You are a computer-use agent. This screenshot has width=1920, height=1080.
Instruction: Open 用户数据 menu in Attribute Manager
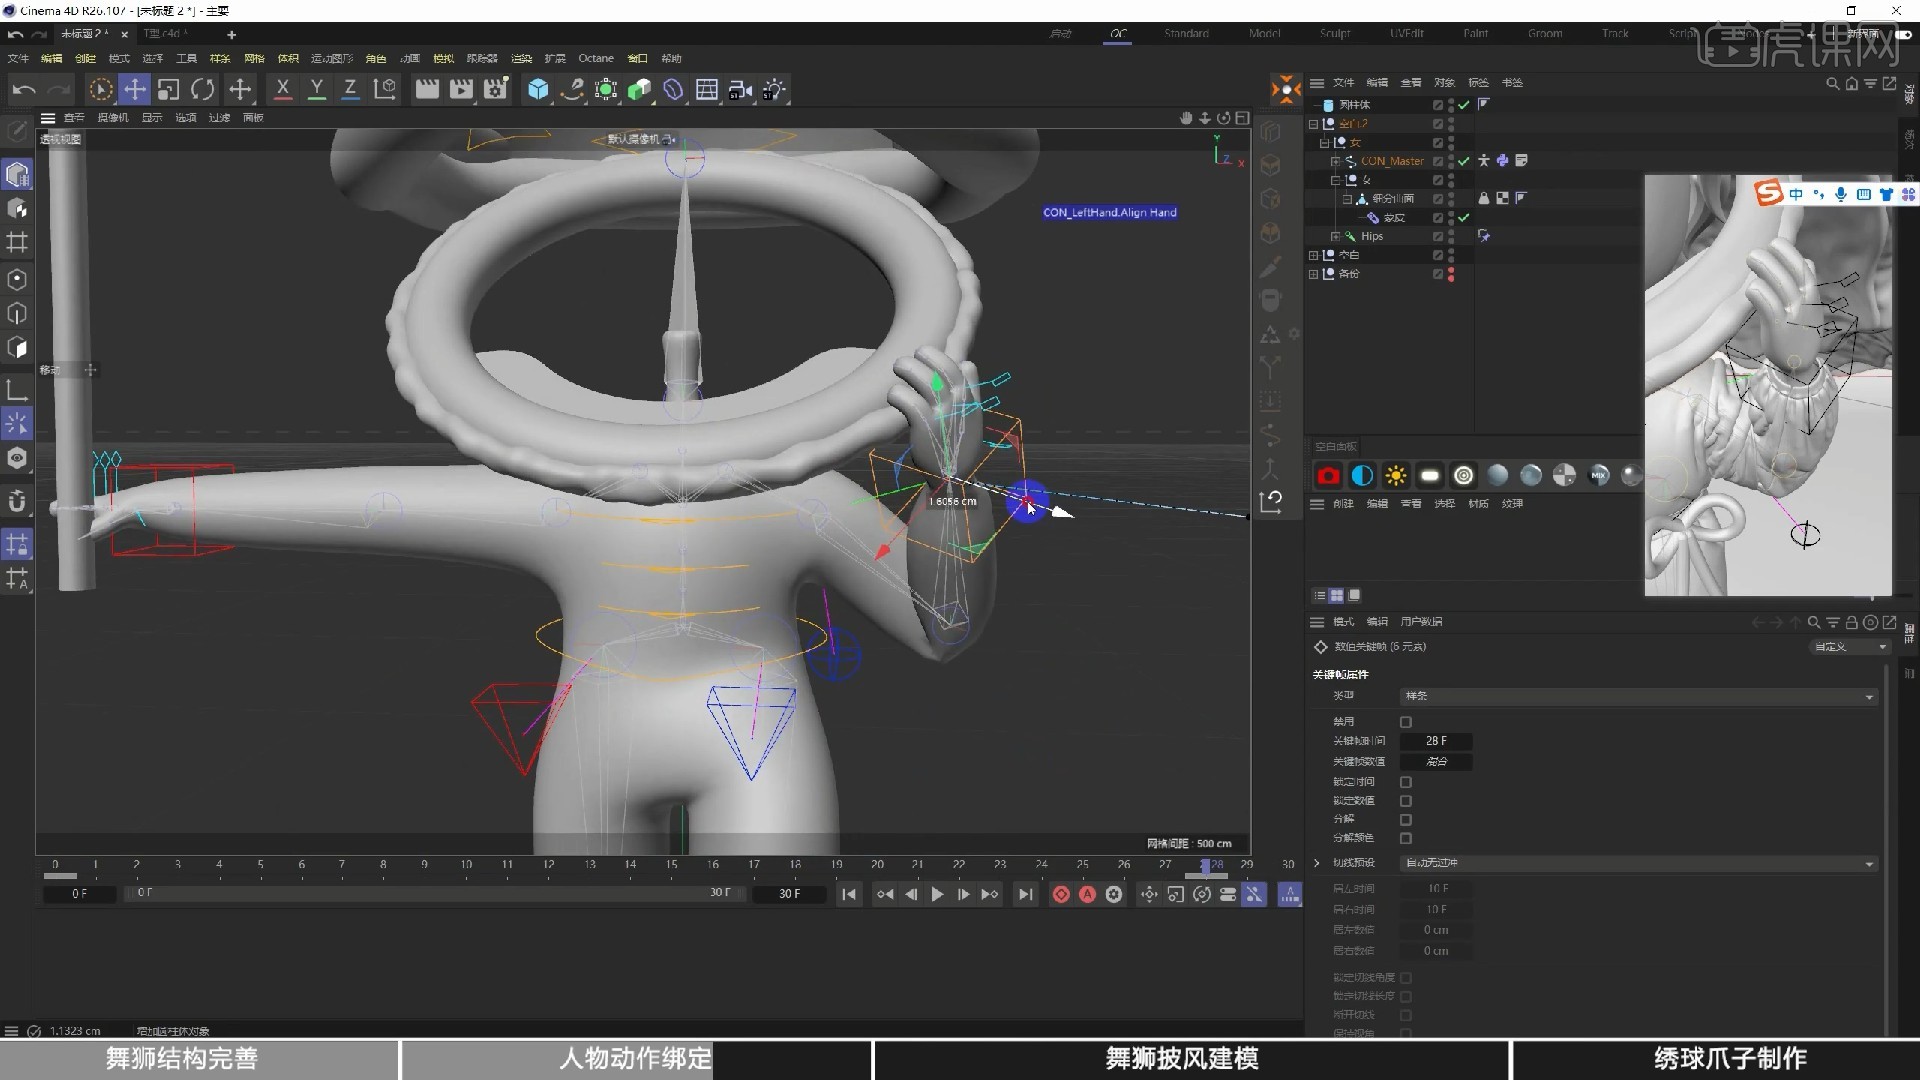tap(1421, 622)
